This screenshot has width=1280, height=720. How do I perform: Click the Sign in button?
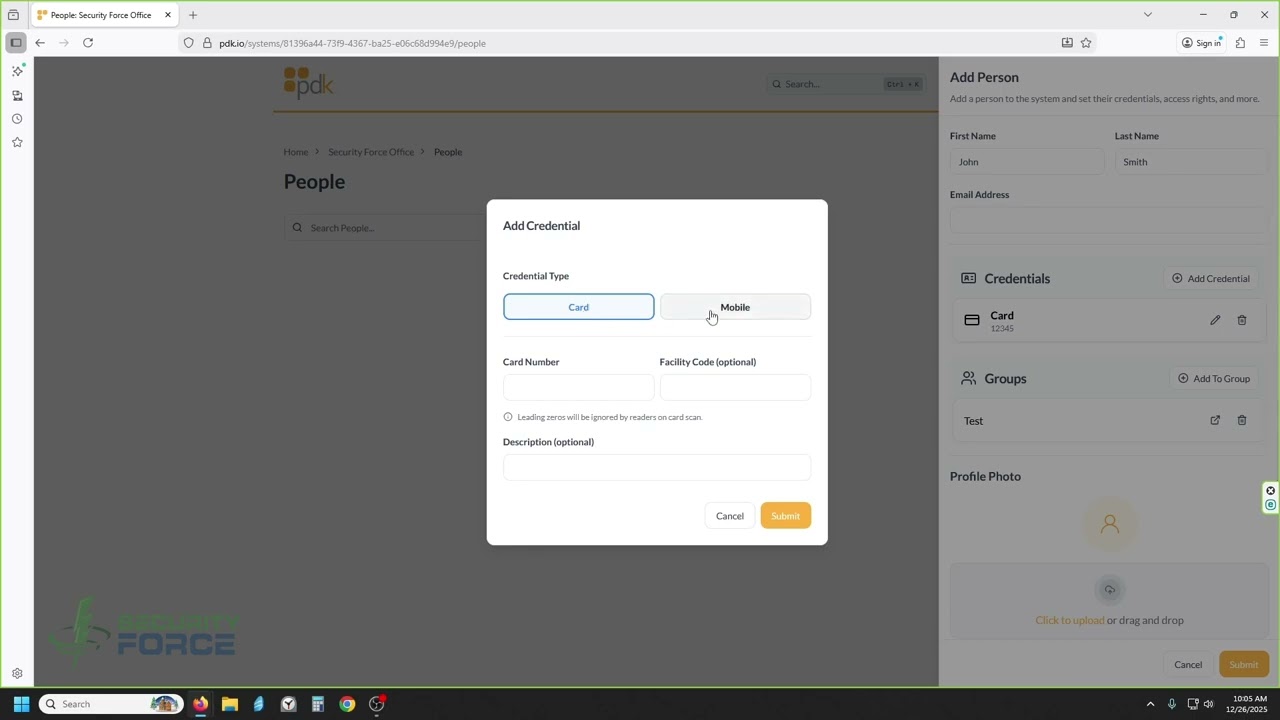(1201, 43)
